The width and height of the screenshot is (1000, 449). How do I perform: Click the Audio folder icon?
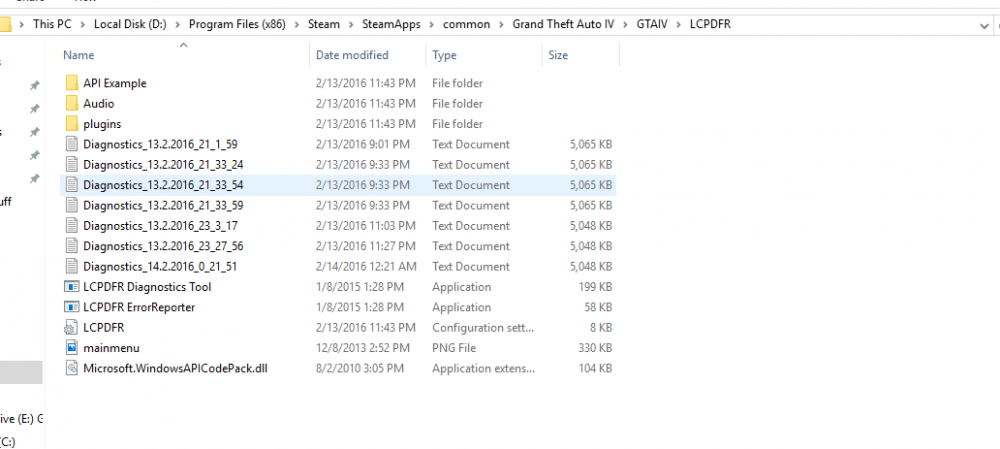(71, 103)
